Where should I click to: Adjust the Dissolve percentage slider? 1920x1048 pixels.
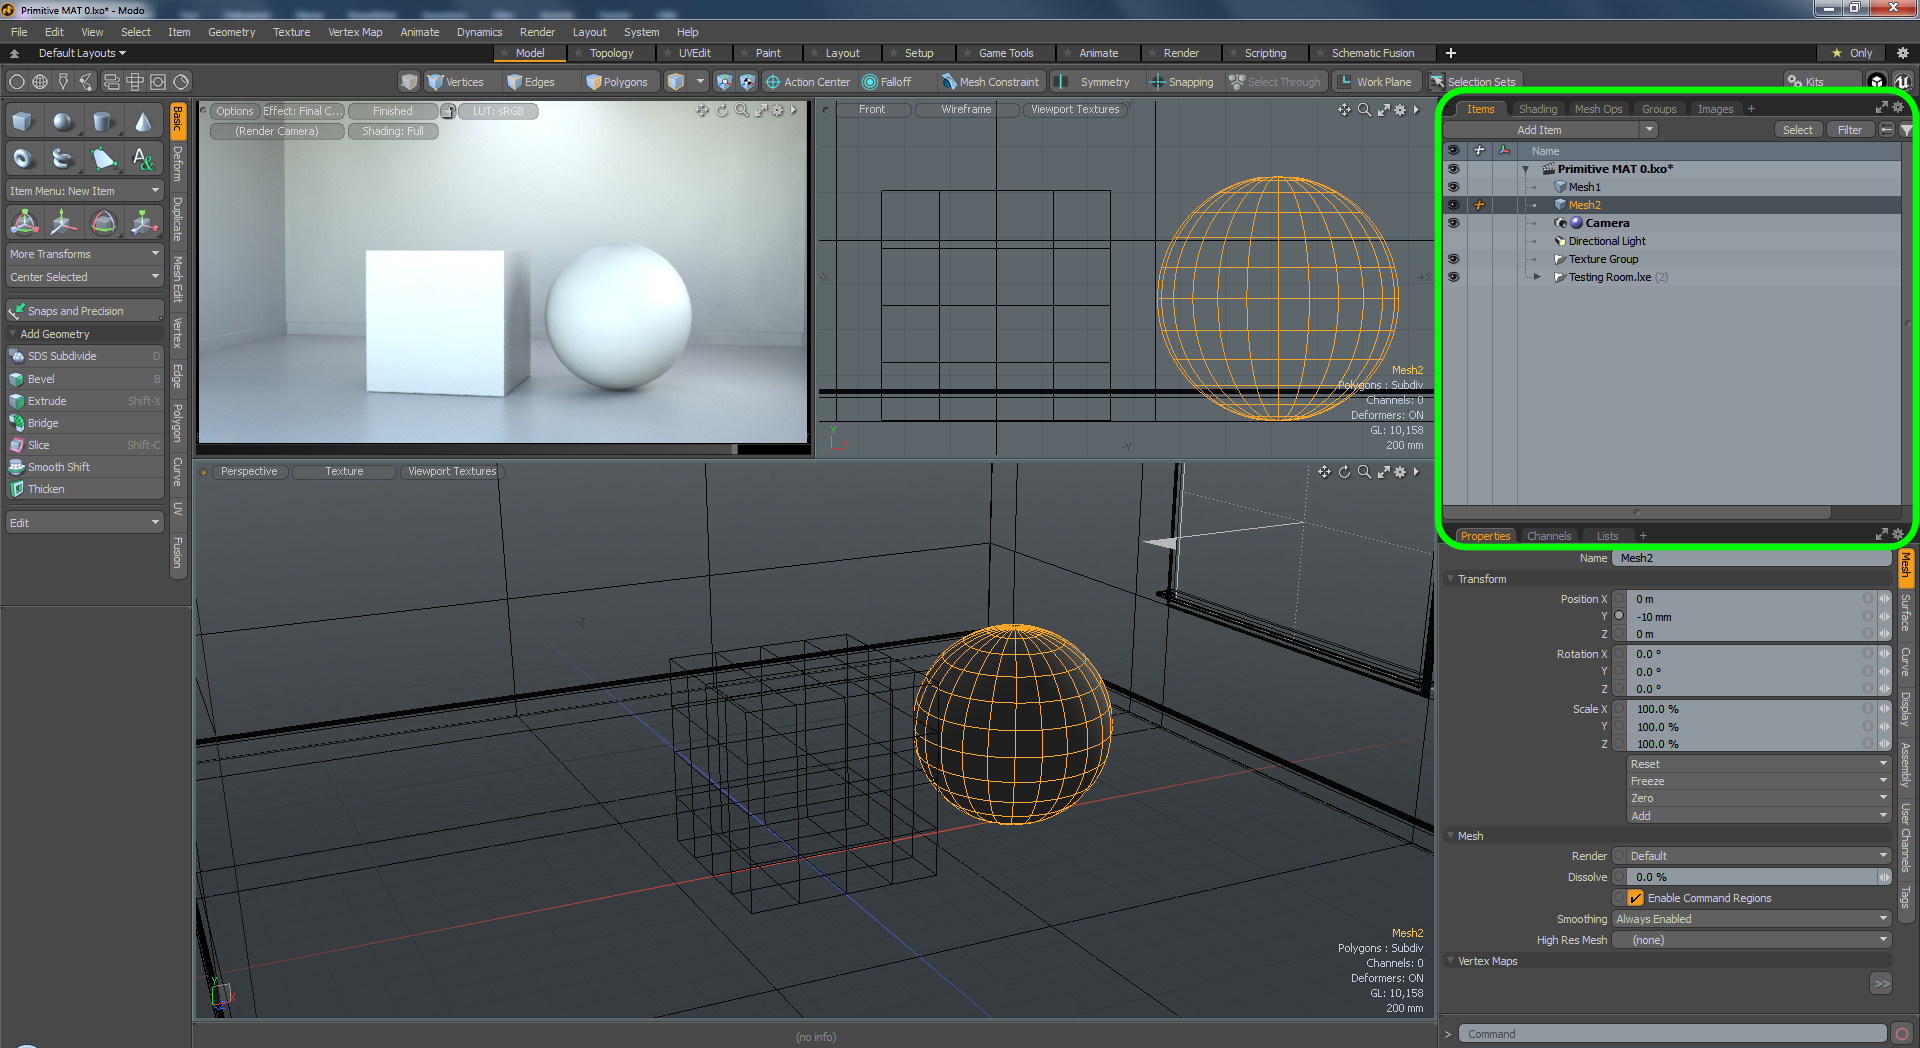1751,877
